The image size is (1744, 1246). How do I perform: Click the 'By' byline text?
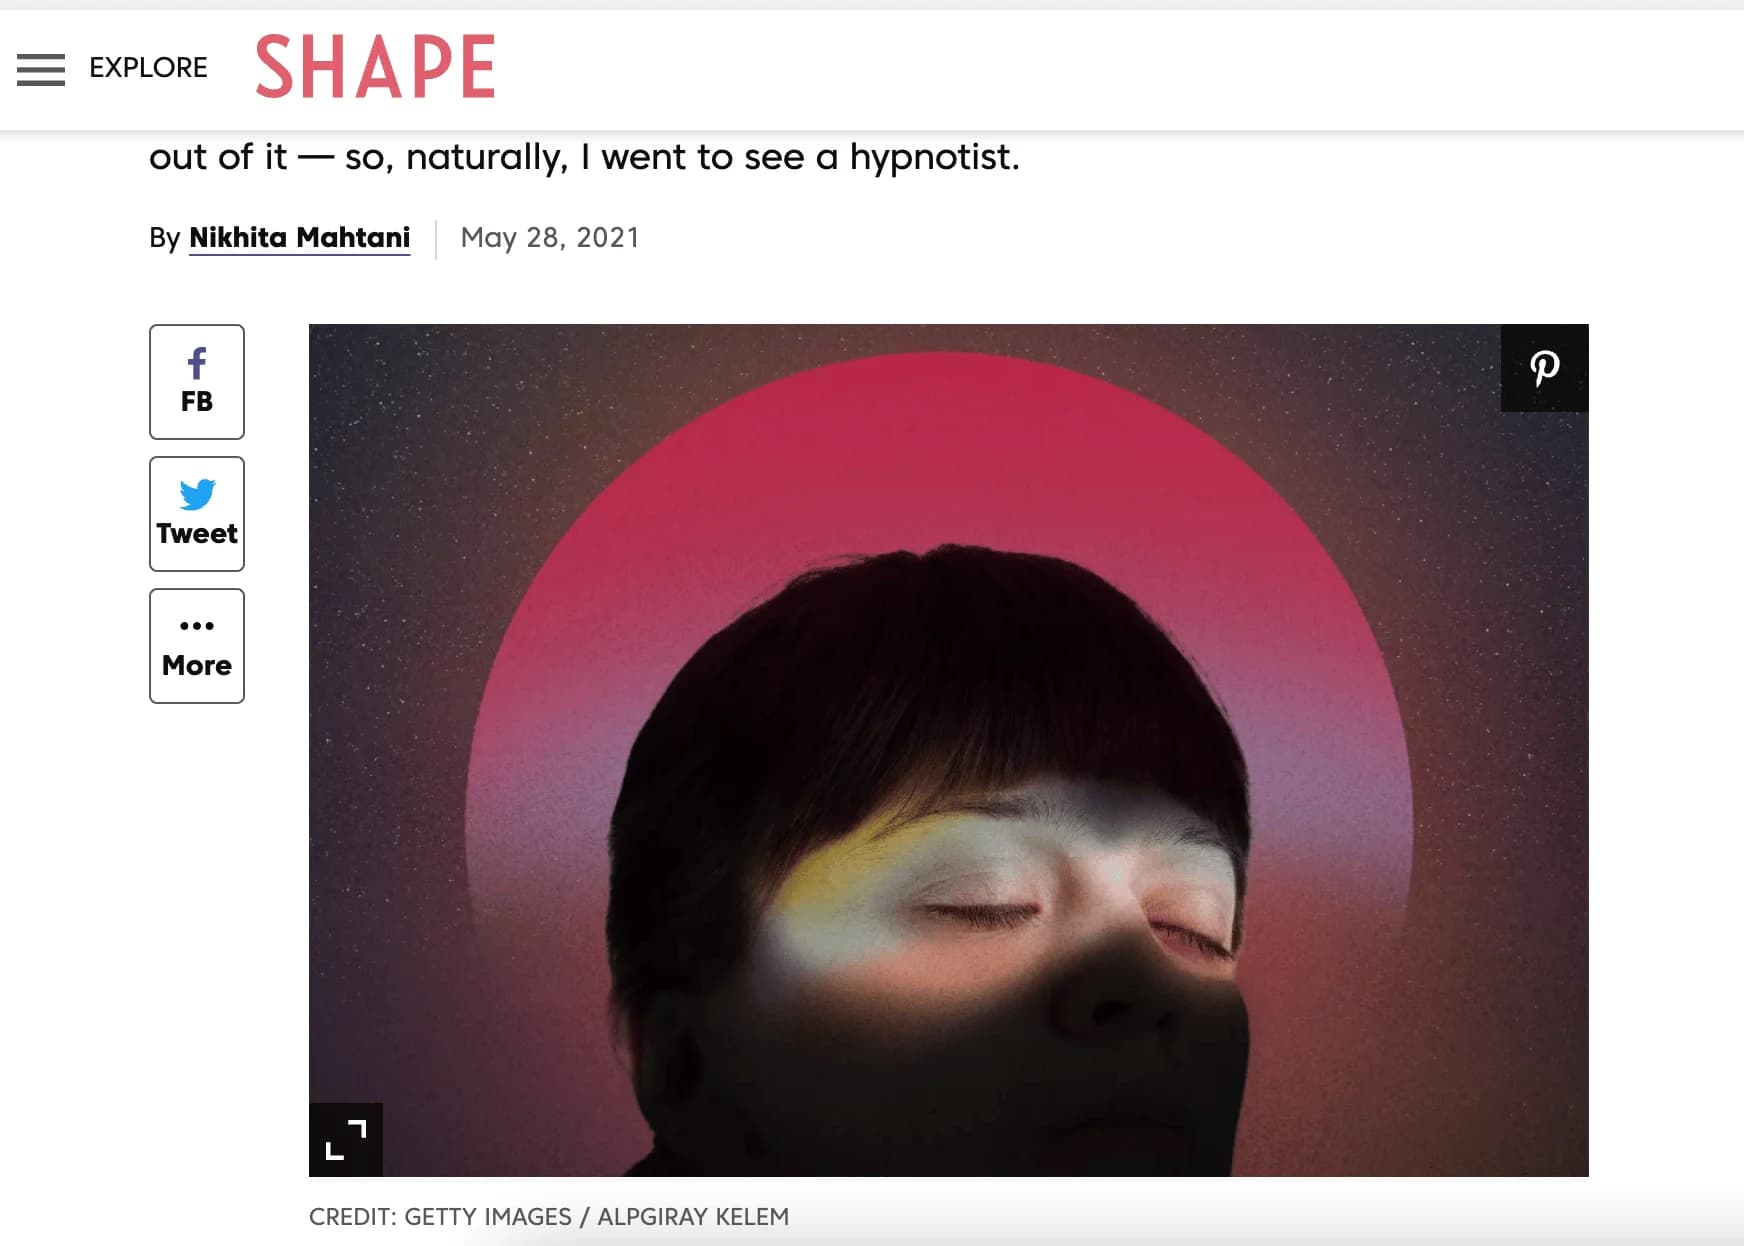point(164,238)
